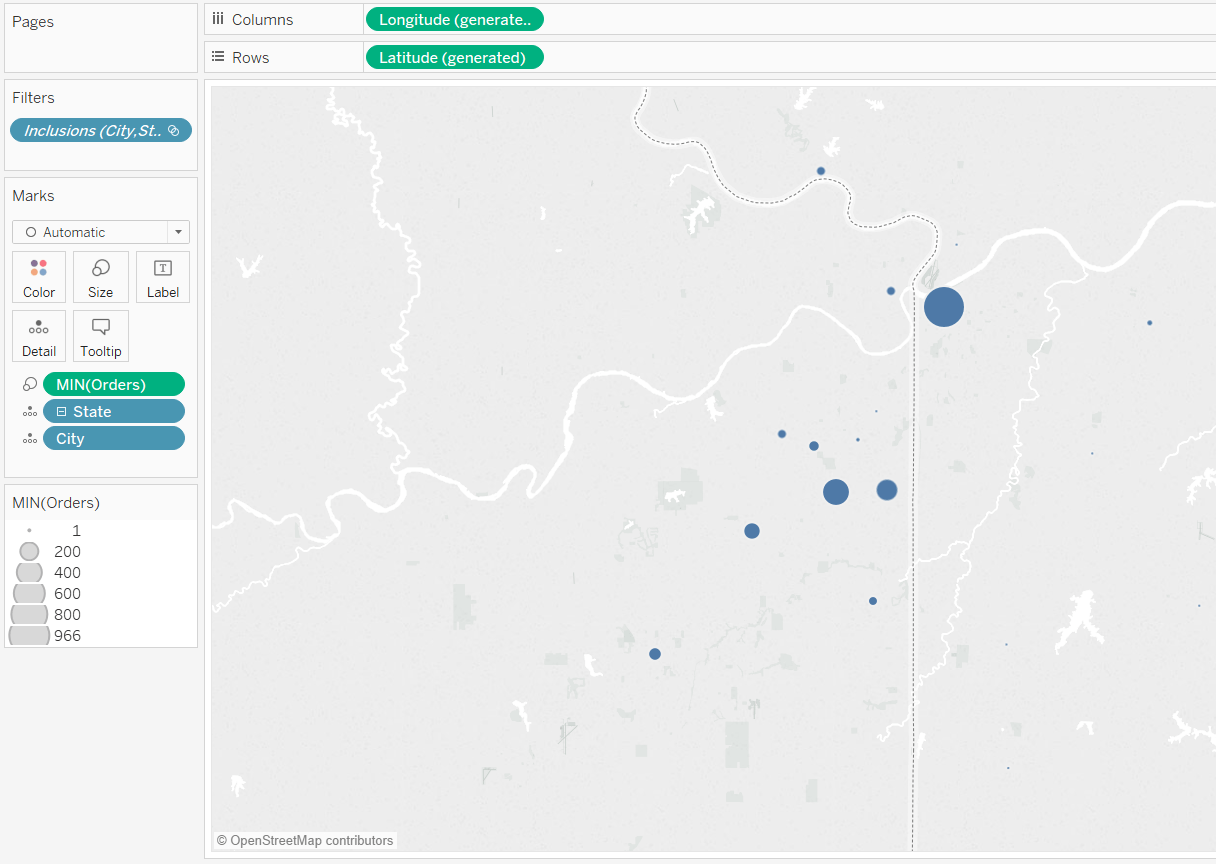Open the Color property in the Marks card
This screenshot has width=1216, height=864.
click(x=38, y=277)
